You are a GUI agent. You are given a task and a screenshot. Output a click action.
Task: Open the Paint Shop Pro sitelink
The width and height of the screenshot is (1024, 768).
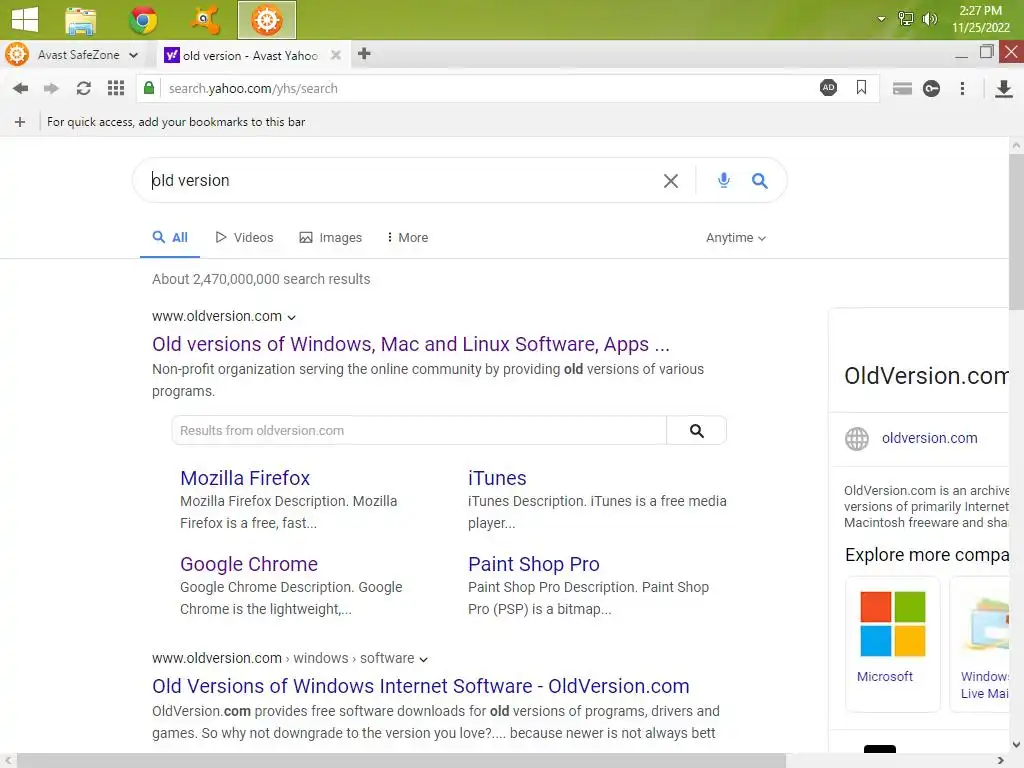pos(534,564)
